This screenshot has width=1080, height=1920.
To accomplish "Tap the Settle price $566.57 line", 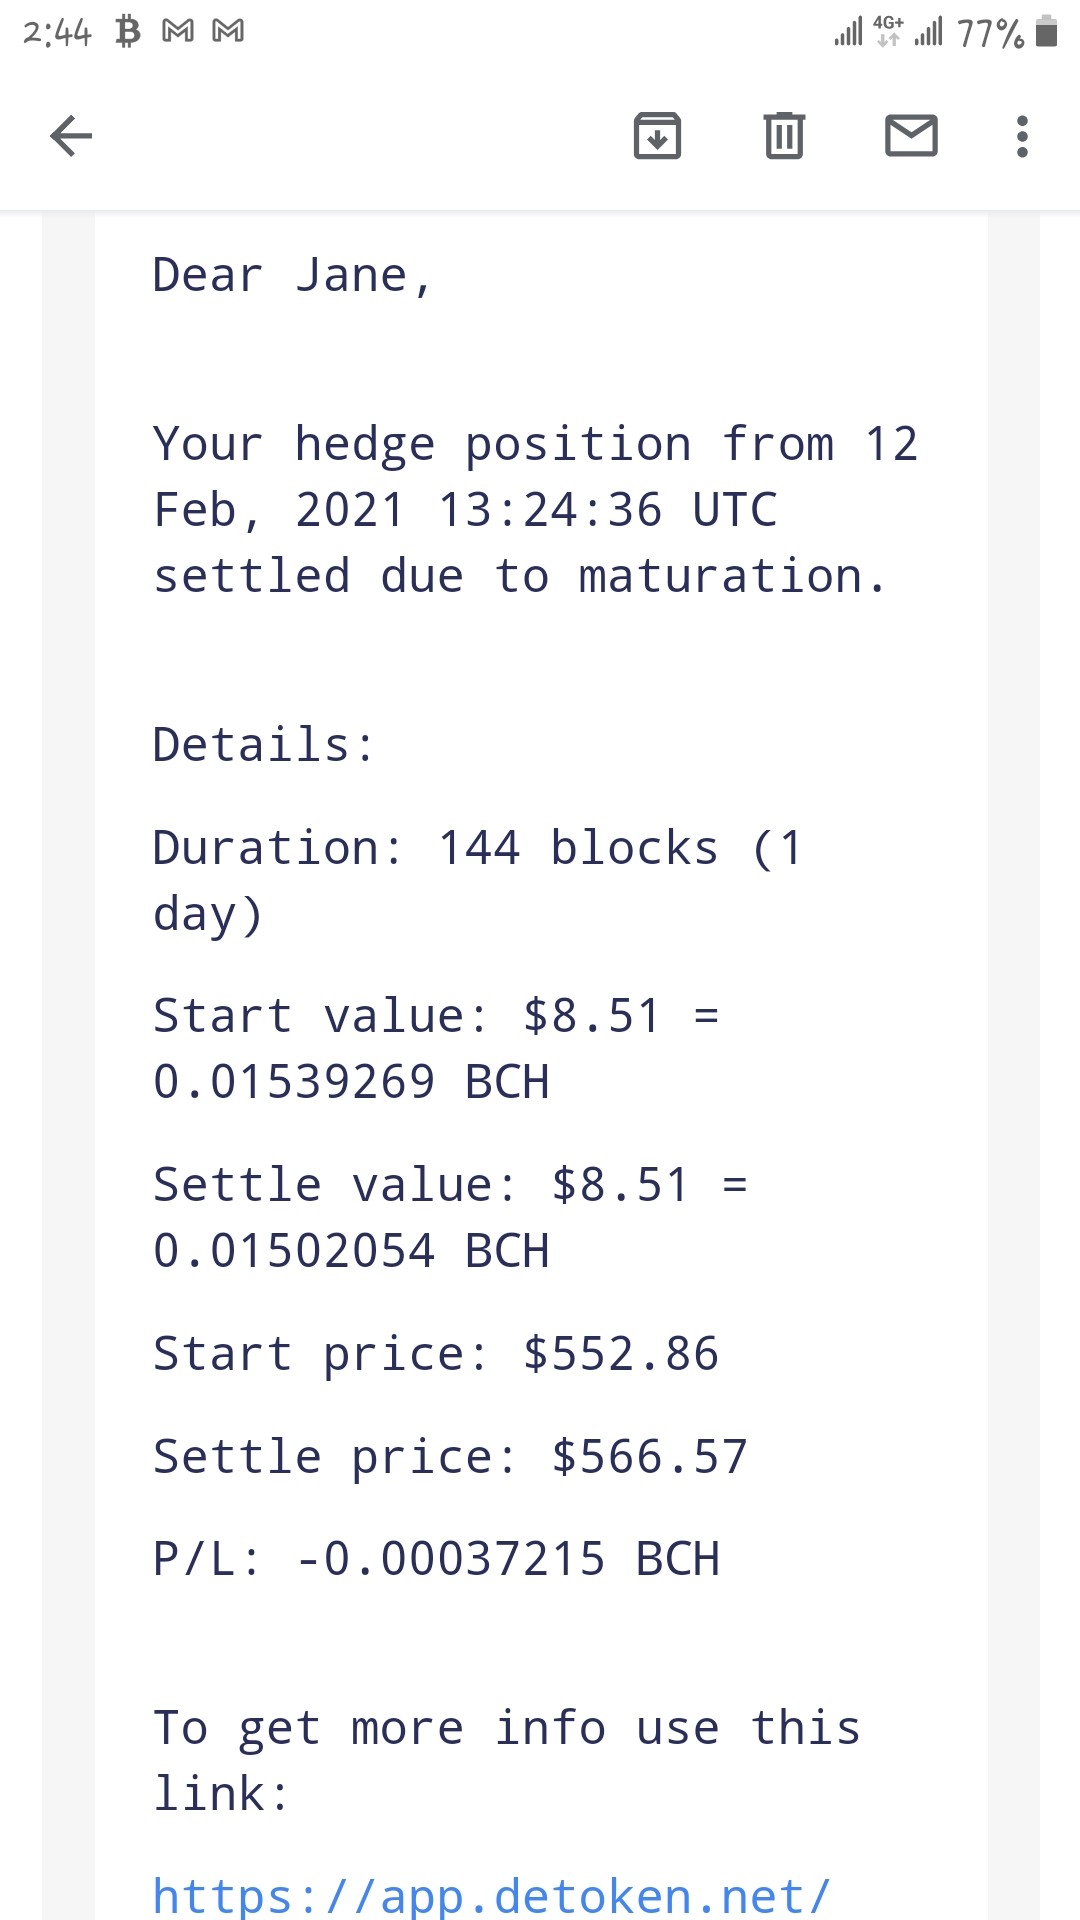I will pyautogui.click(x=450, y=1457).
